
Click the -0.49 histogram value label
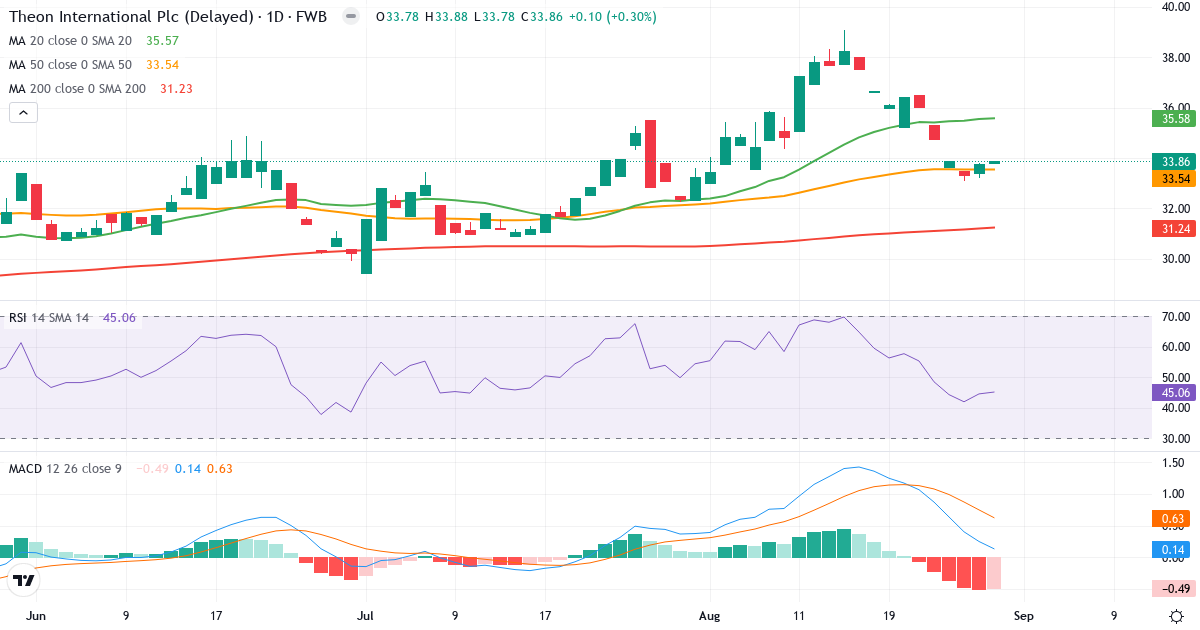coord(1172,588)
